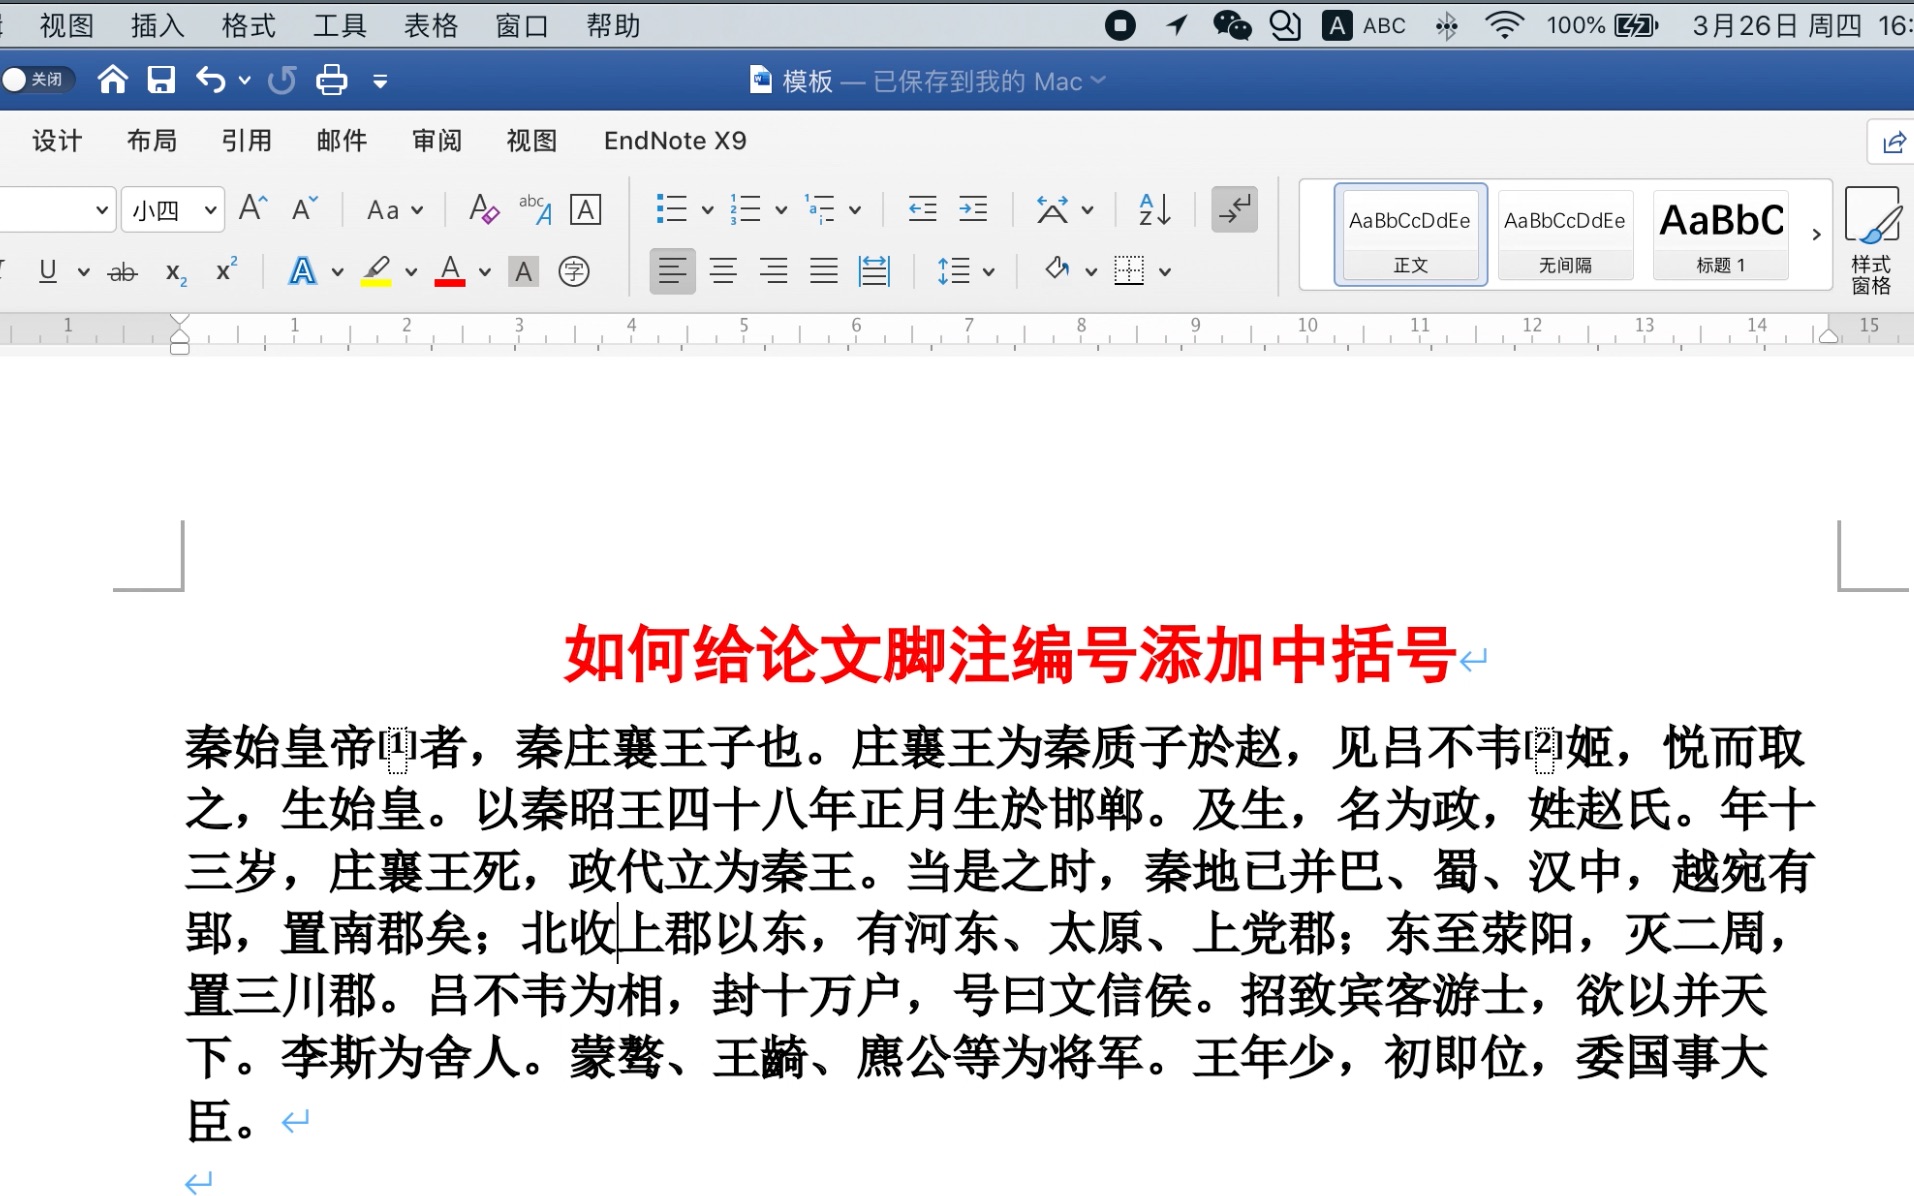
Task: Decrease paragraph indent
Action: [x=922, y=209]
